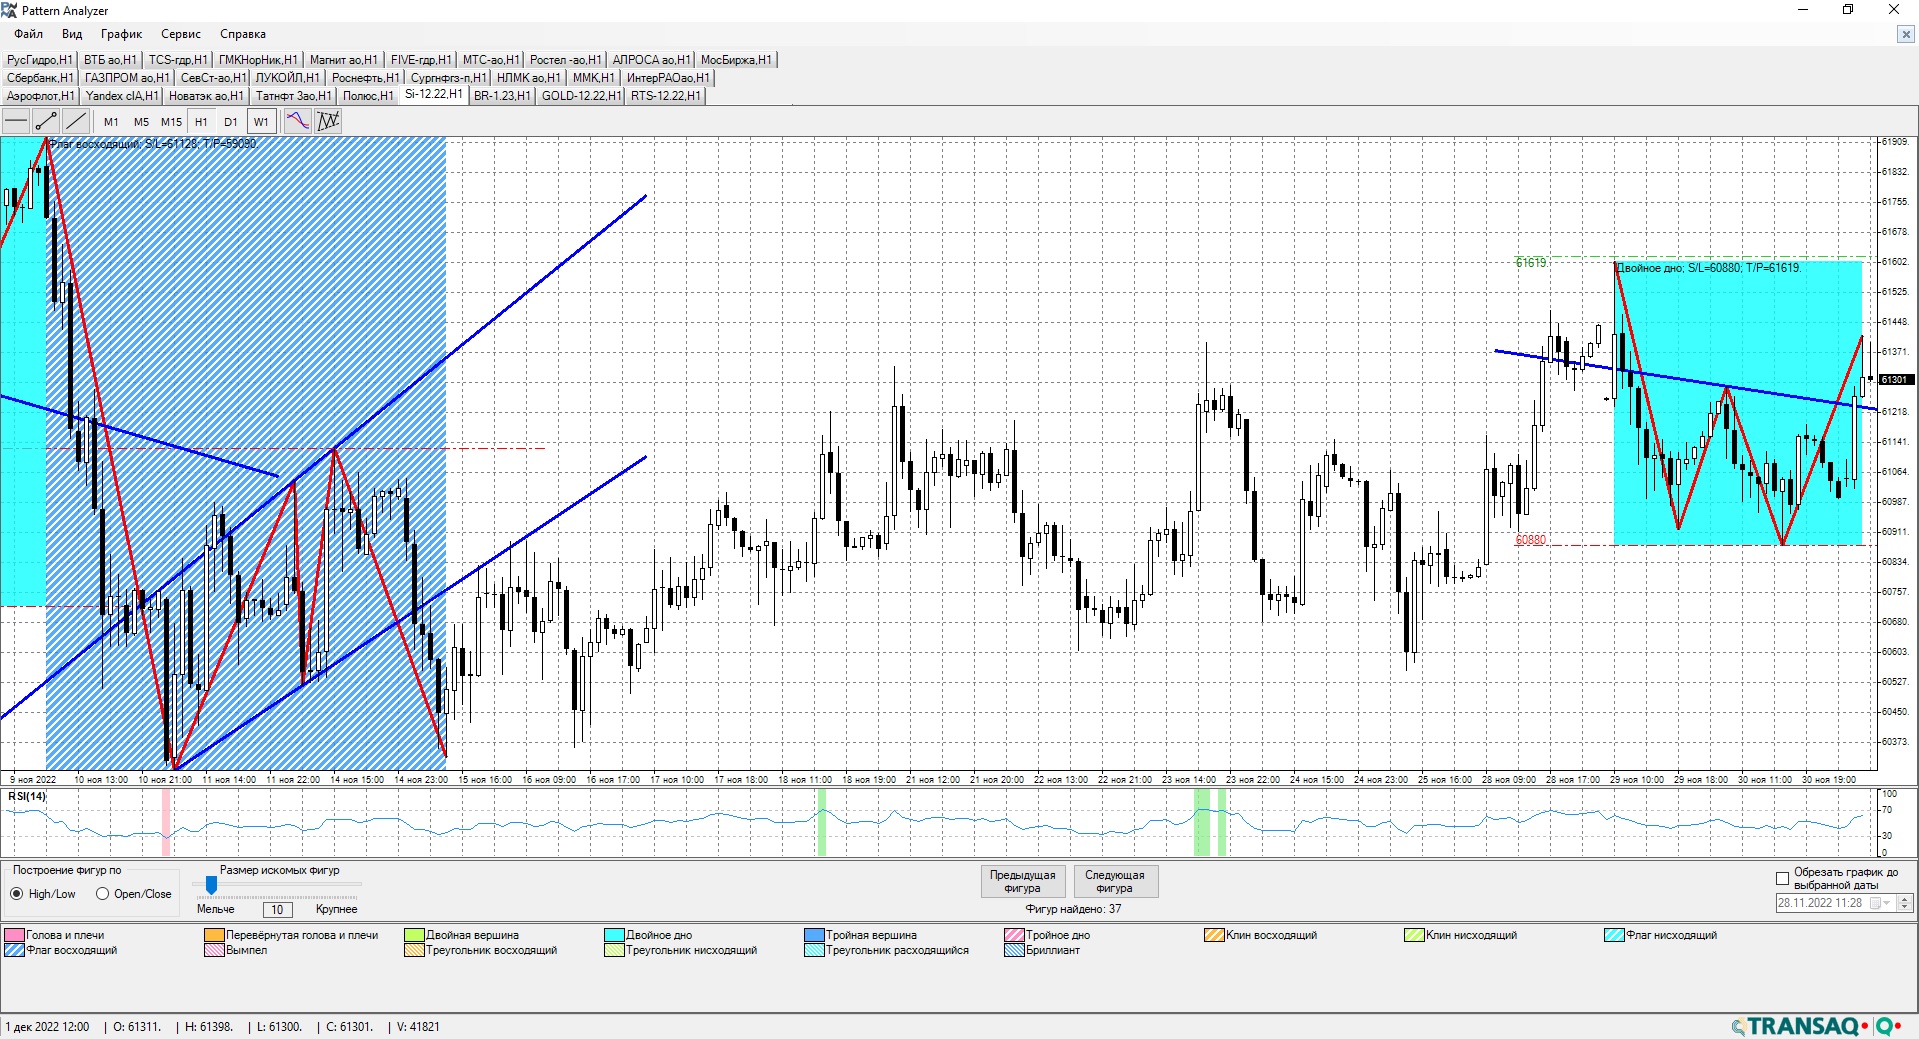Restore down the Pattern Analyzer window
Image resolution: width=1919 pixels, height=1039 pixels.
[1848, 10]
